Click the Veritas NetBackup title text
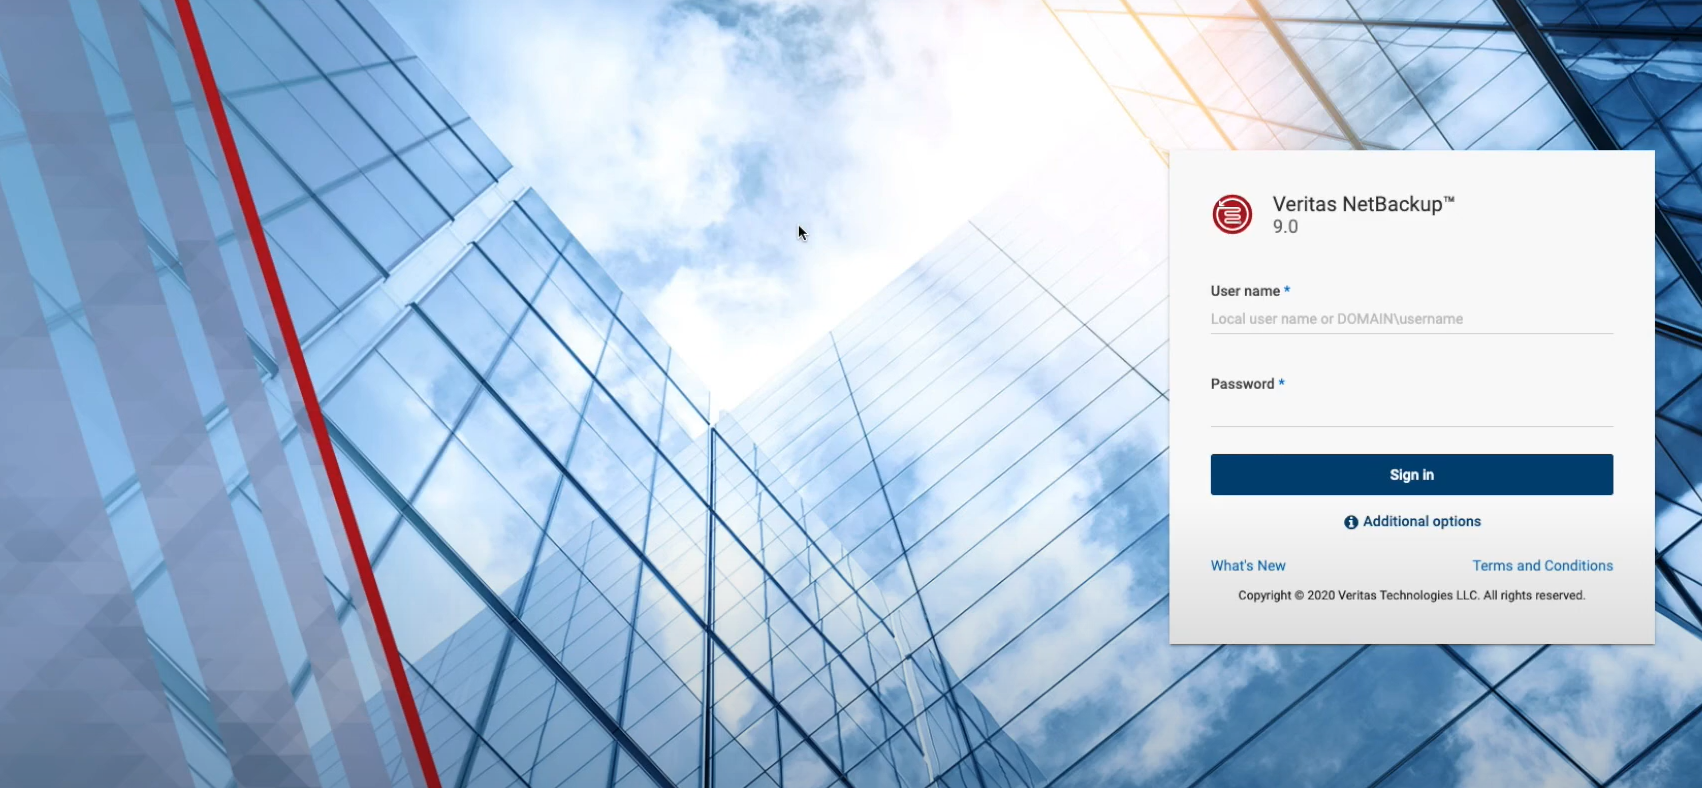Screen dimensions: 1702x788 coord(1363,204)
